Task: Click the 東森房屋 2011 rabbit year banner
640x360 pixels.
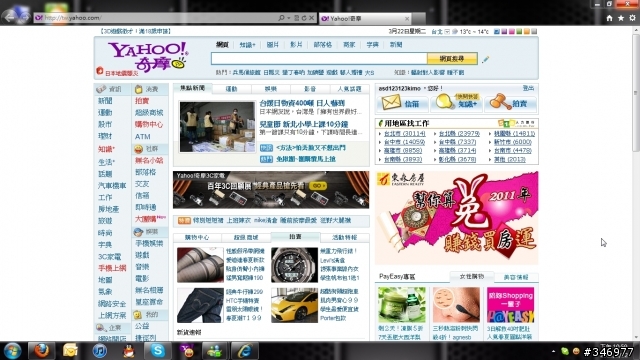Action: [456, 218]
